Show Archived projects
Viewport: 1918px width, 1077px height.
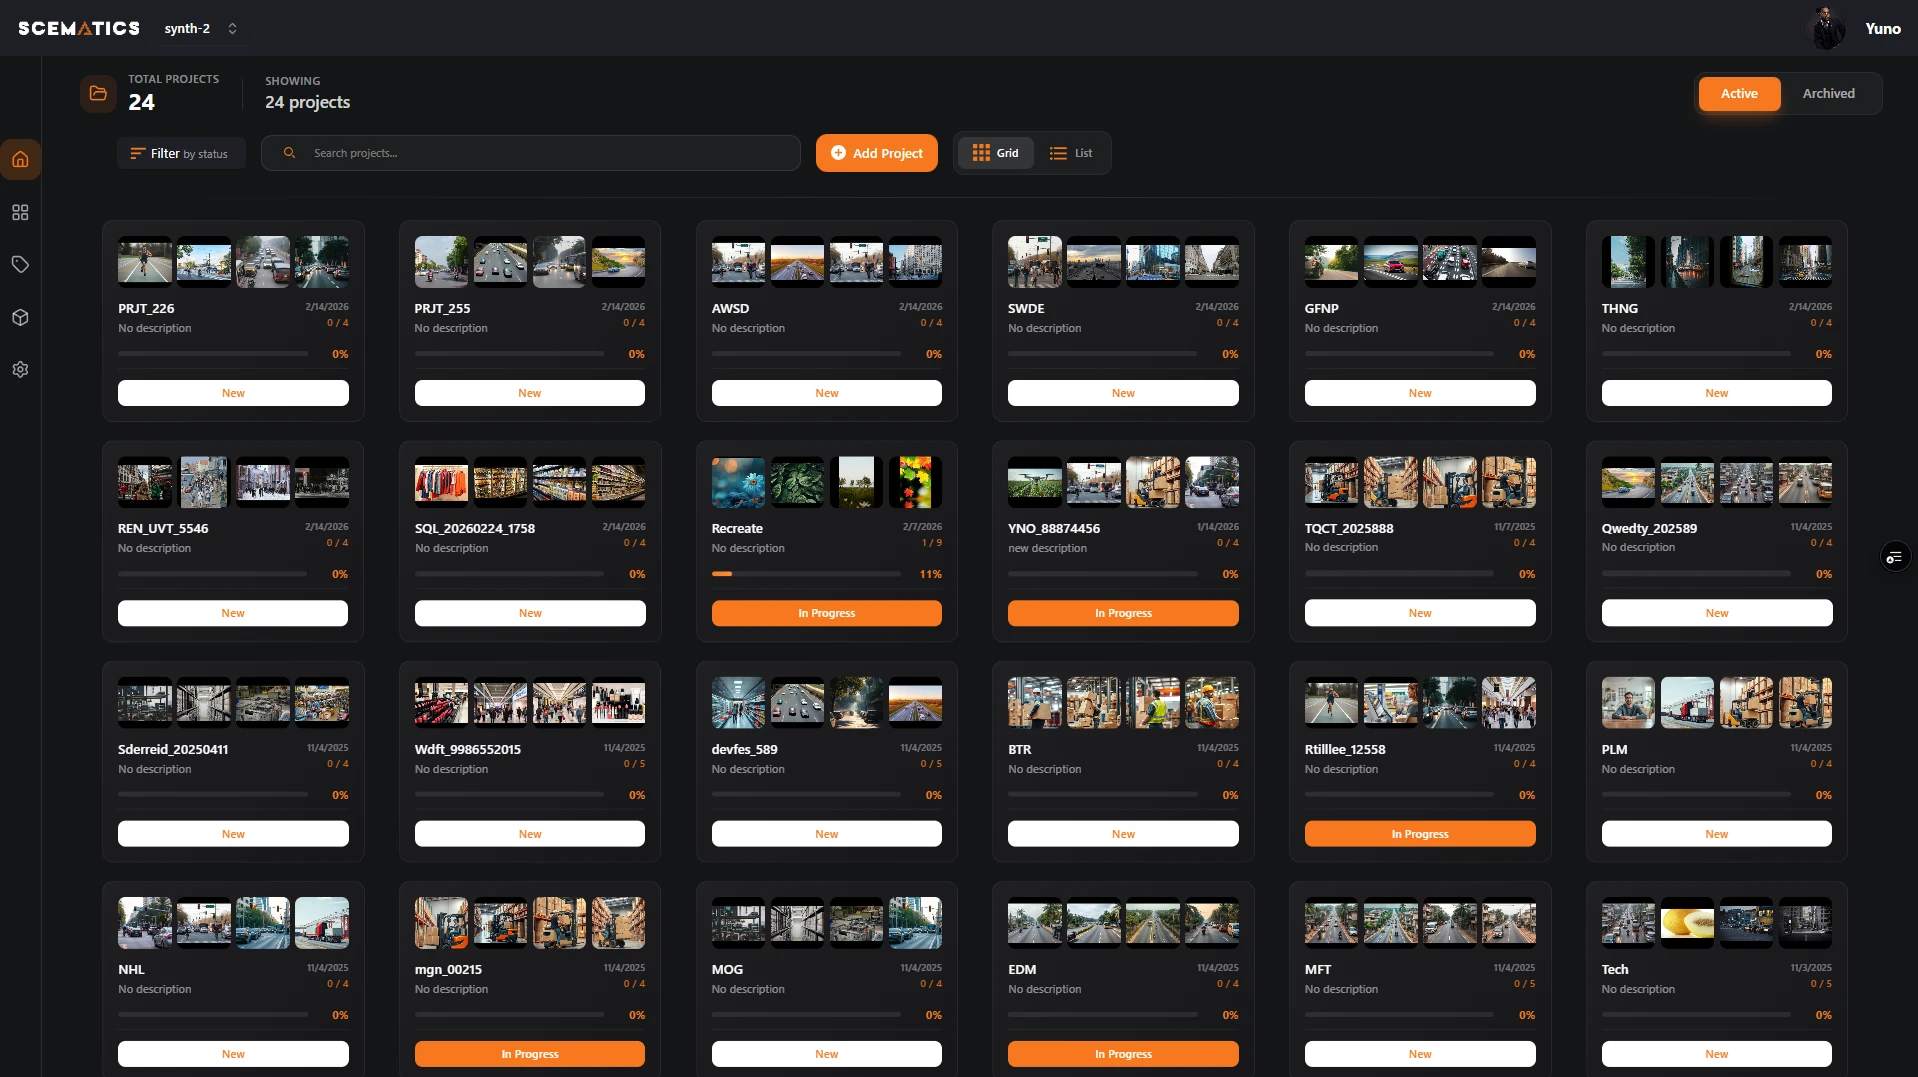(x=1828, y=94)
